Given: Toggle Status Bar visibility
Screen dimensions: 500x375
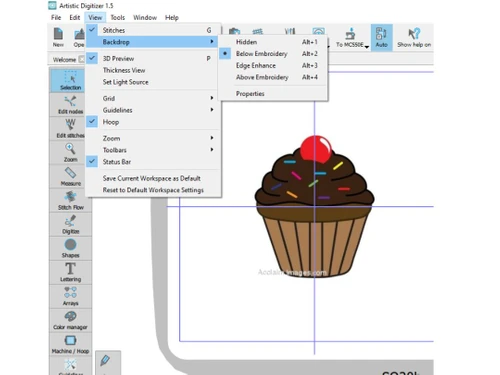Looking at the screenshot, I should (153, 162).
